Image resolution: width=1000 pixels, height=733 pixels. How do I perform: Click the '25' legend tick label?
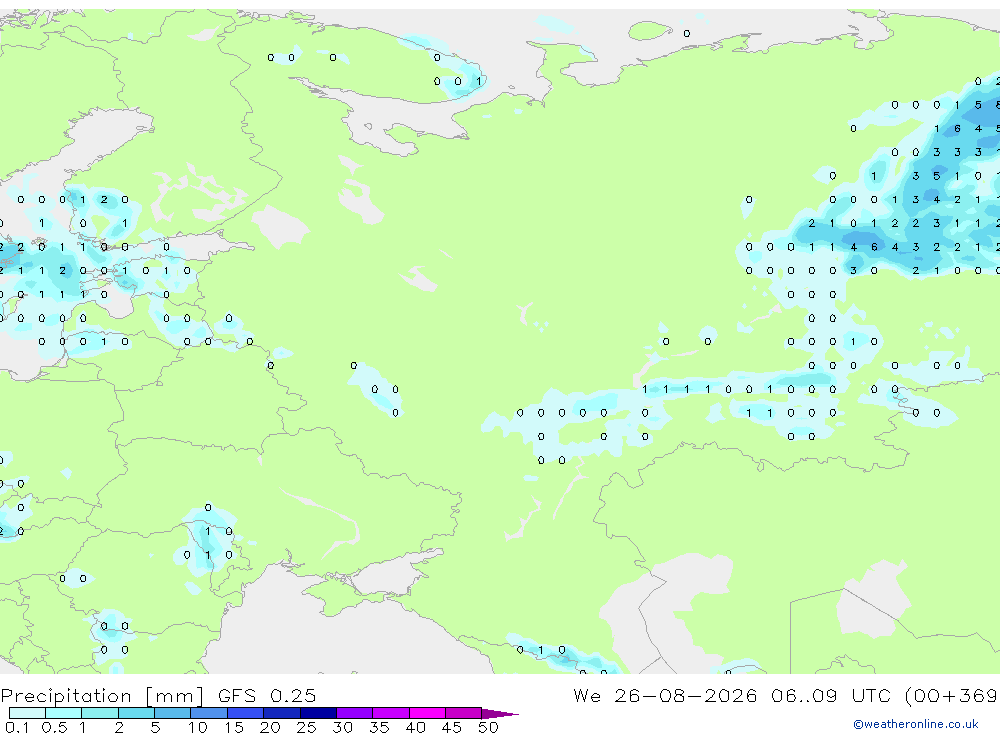click(x=306, y=727)
